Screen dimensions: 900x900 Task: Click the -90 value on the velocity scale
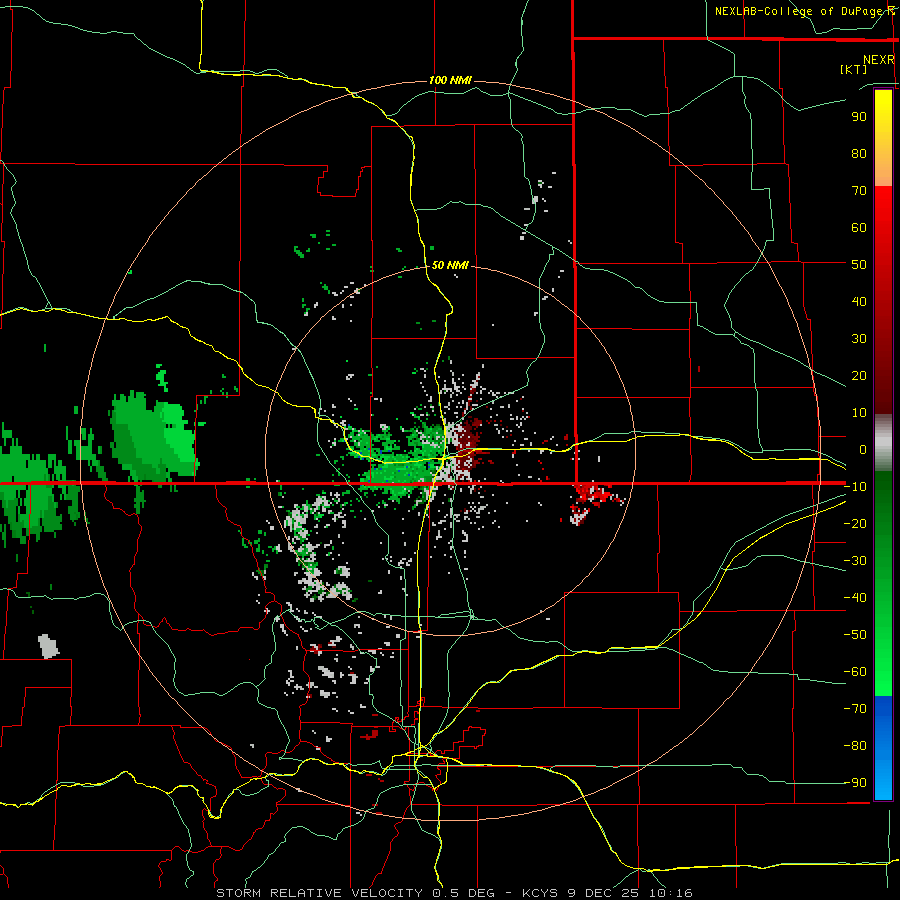tap(855, 783)
